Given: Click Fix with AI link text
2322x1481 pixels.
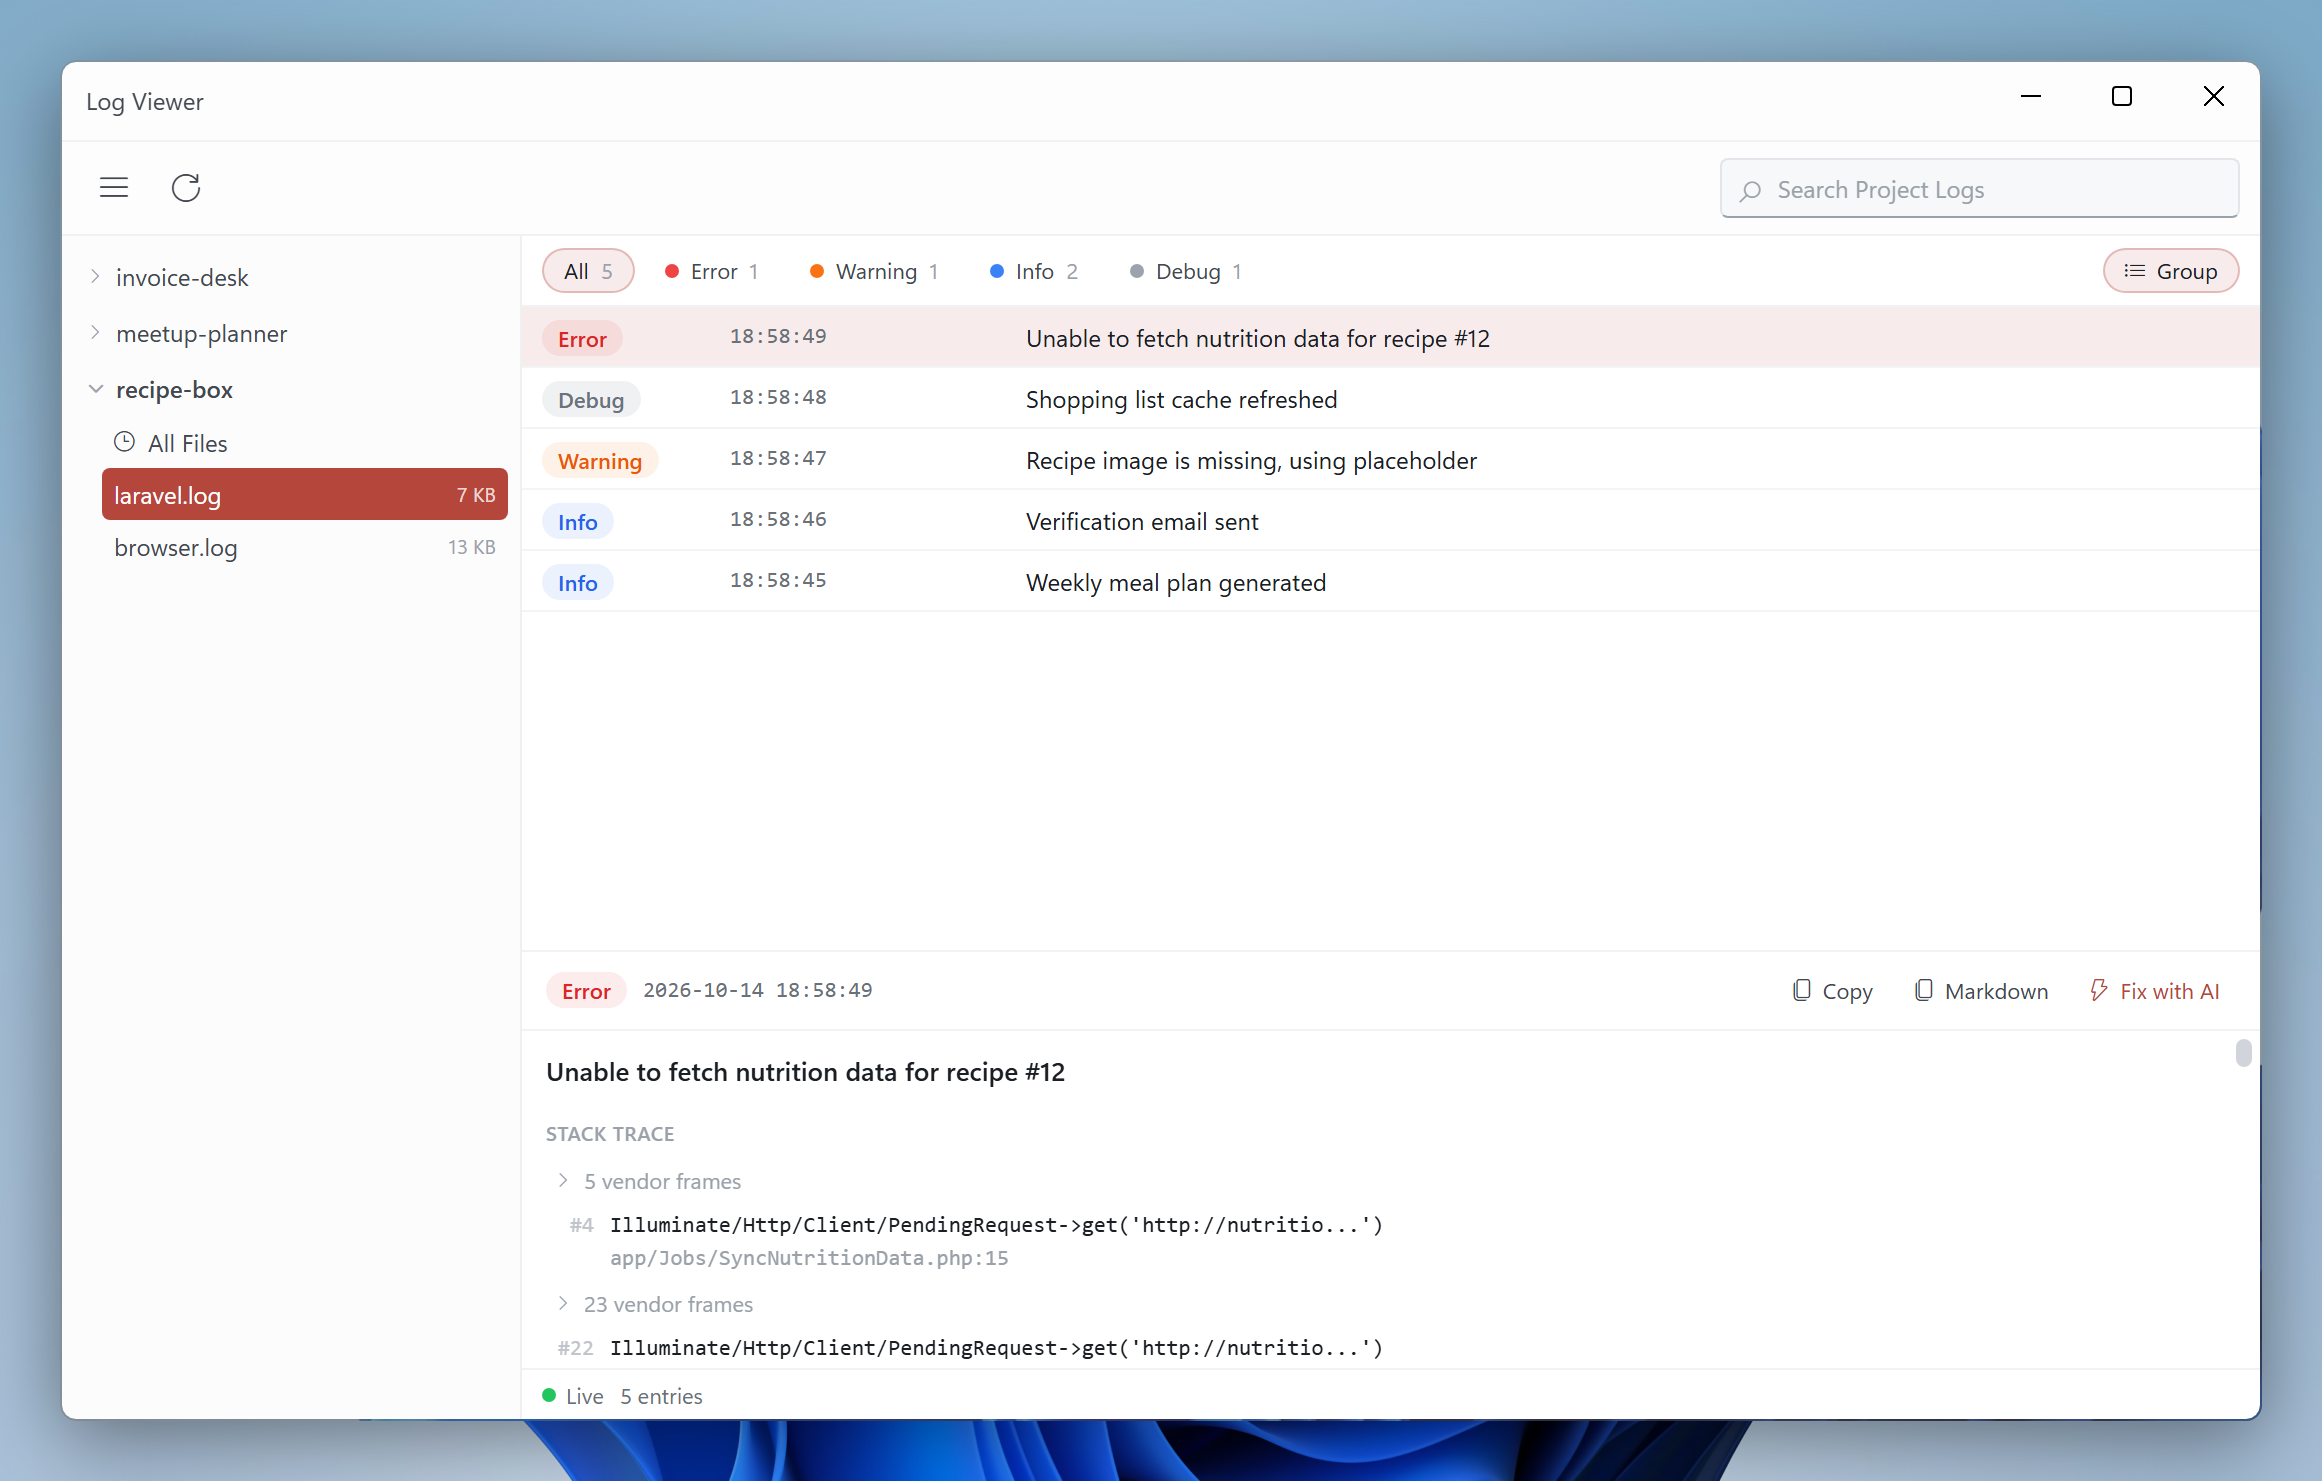Looking at the screenshot, I should point(2169,991).
